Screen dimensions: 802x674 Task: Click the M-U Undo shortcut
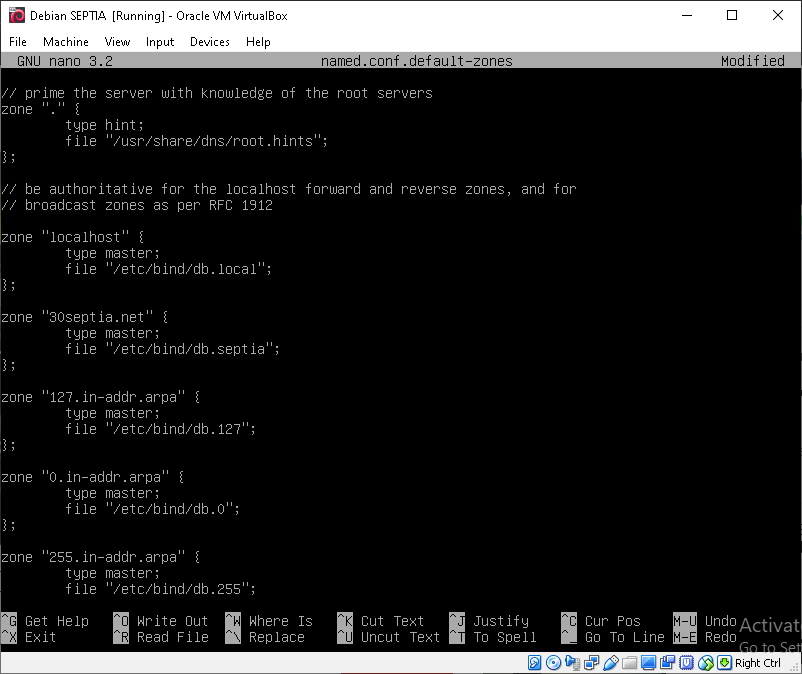coord(705,621)
